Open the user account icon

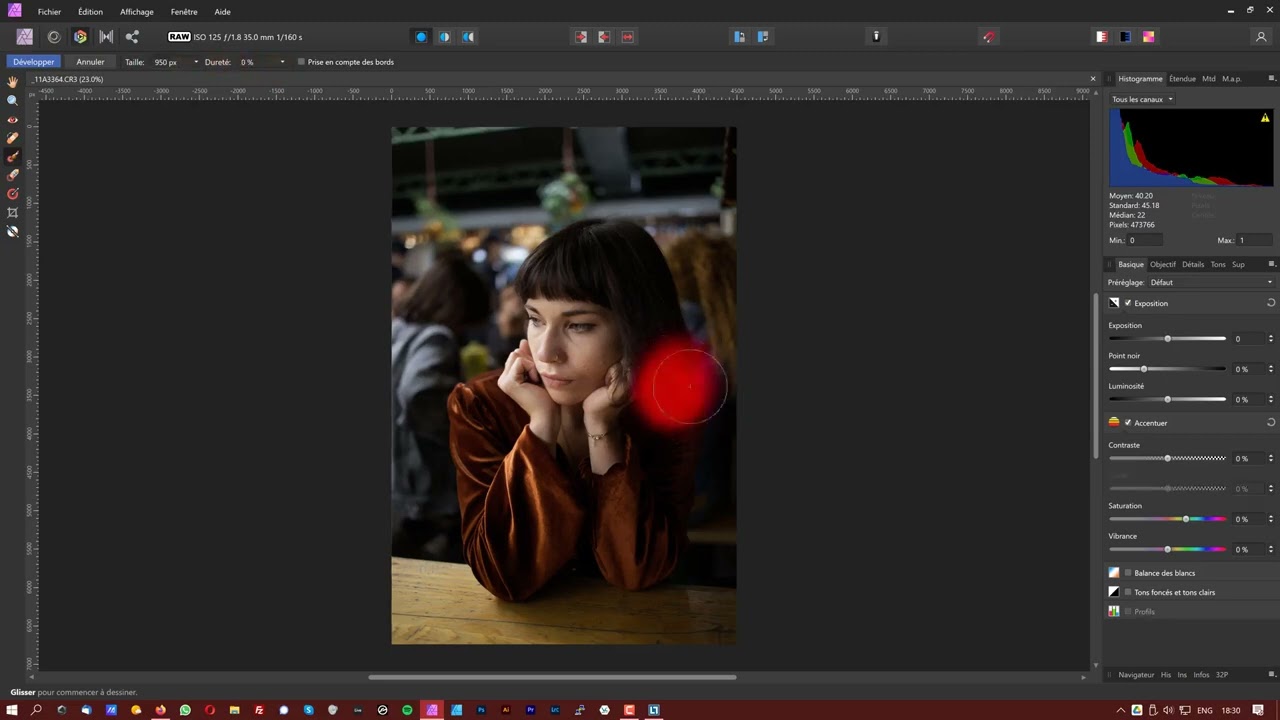[1261, 37]
